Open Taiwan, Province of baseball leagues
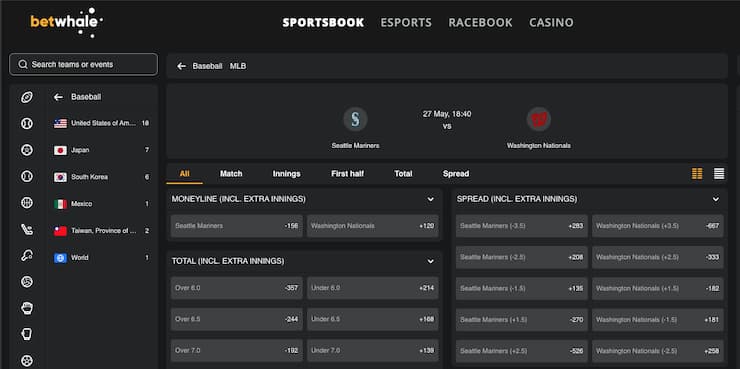This screenshot has width=740, height=369. pyautogui.click(x=102, y=231)
